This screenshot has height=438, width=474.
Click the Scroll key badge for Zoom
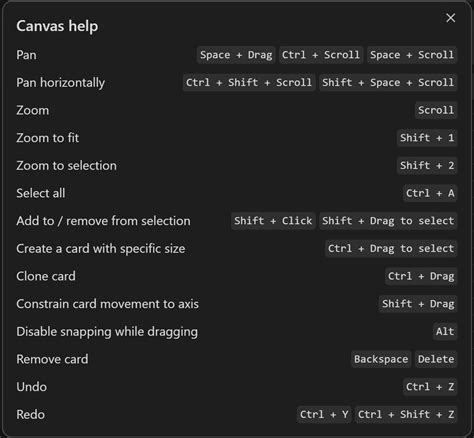coord(436,110)
